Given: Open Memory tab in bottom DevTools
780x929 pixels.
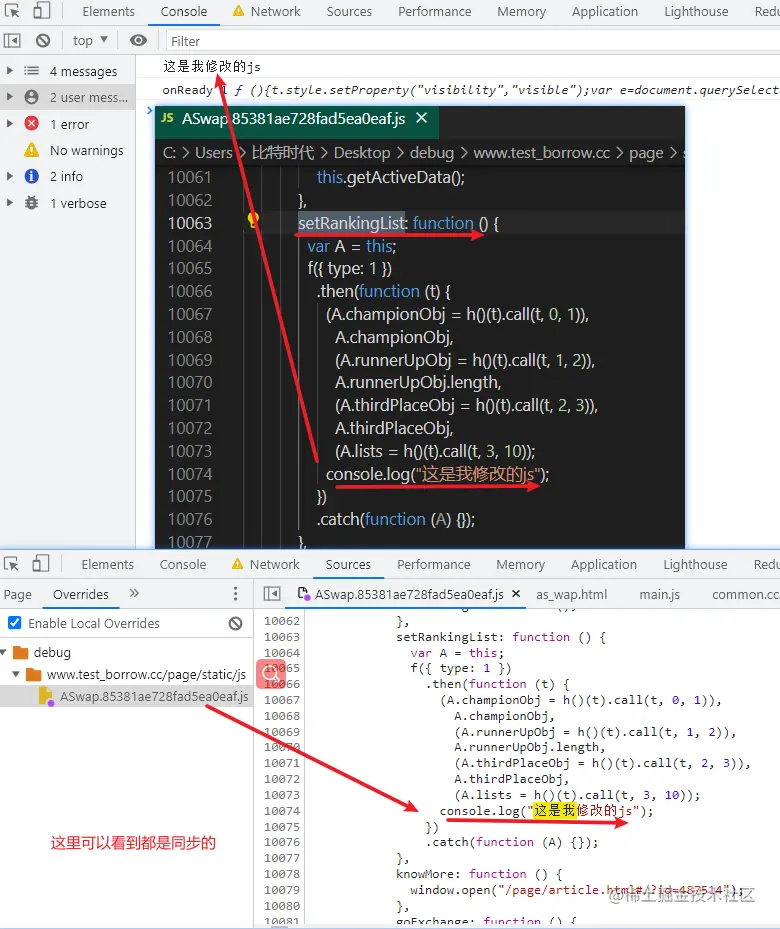Looking at the screenshot, I should point(520,565).
